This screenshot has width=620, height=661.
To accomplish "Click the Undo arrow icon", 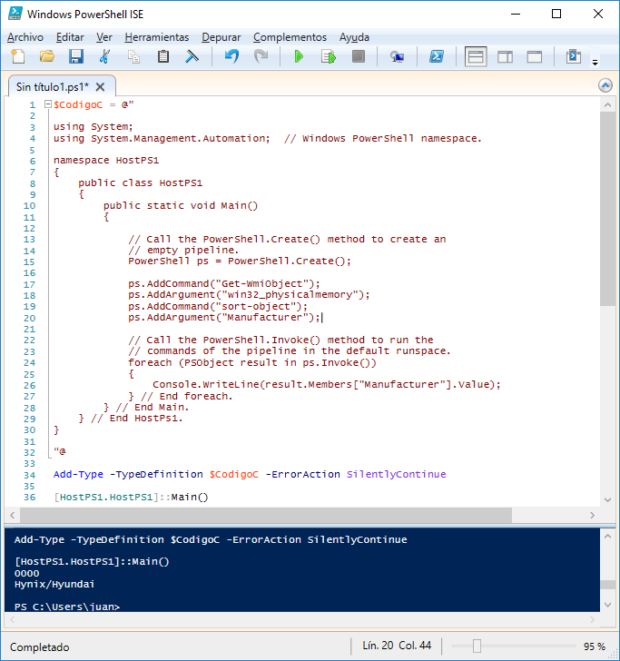I will 232,57.
